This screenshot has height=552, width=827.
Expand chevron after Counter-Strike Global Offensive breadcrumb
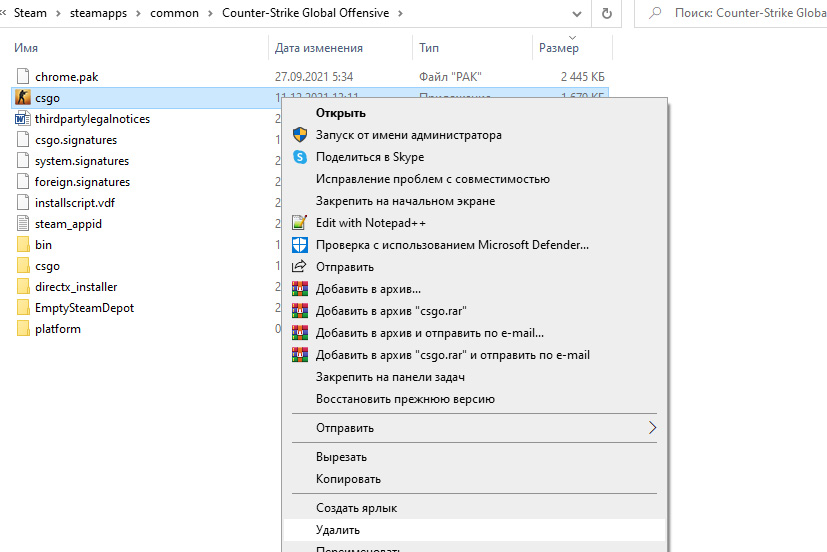(400, 13)
